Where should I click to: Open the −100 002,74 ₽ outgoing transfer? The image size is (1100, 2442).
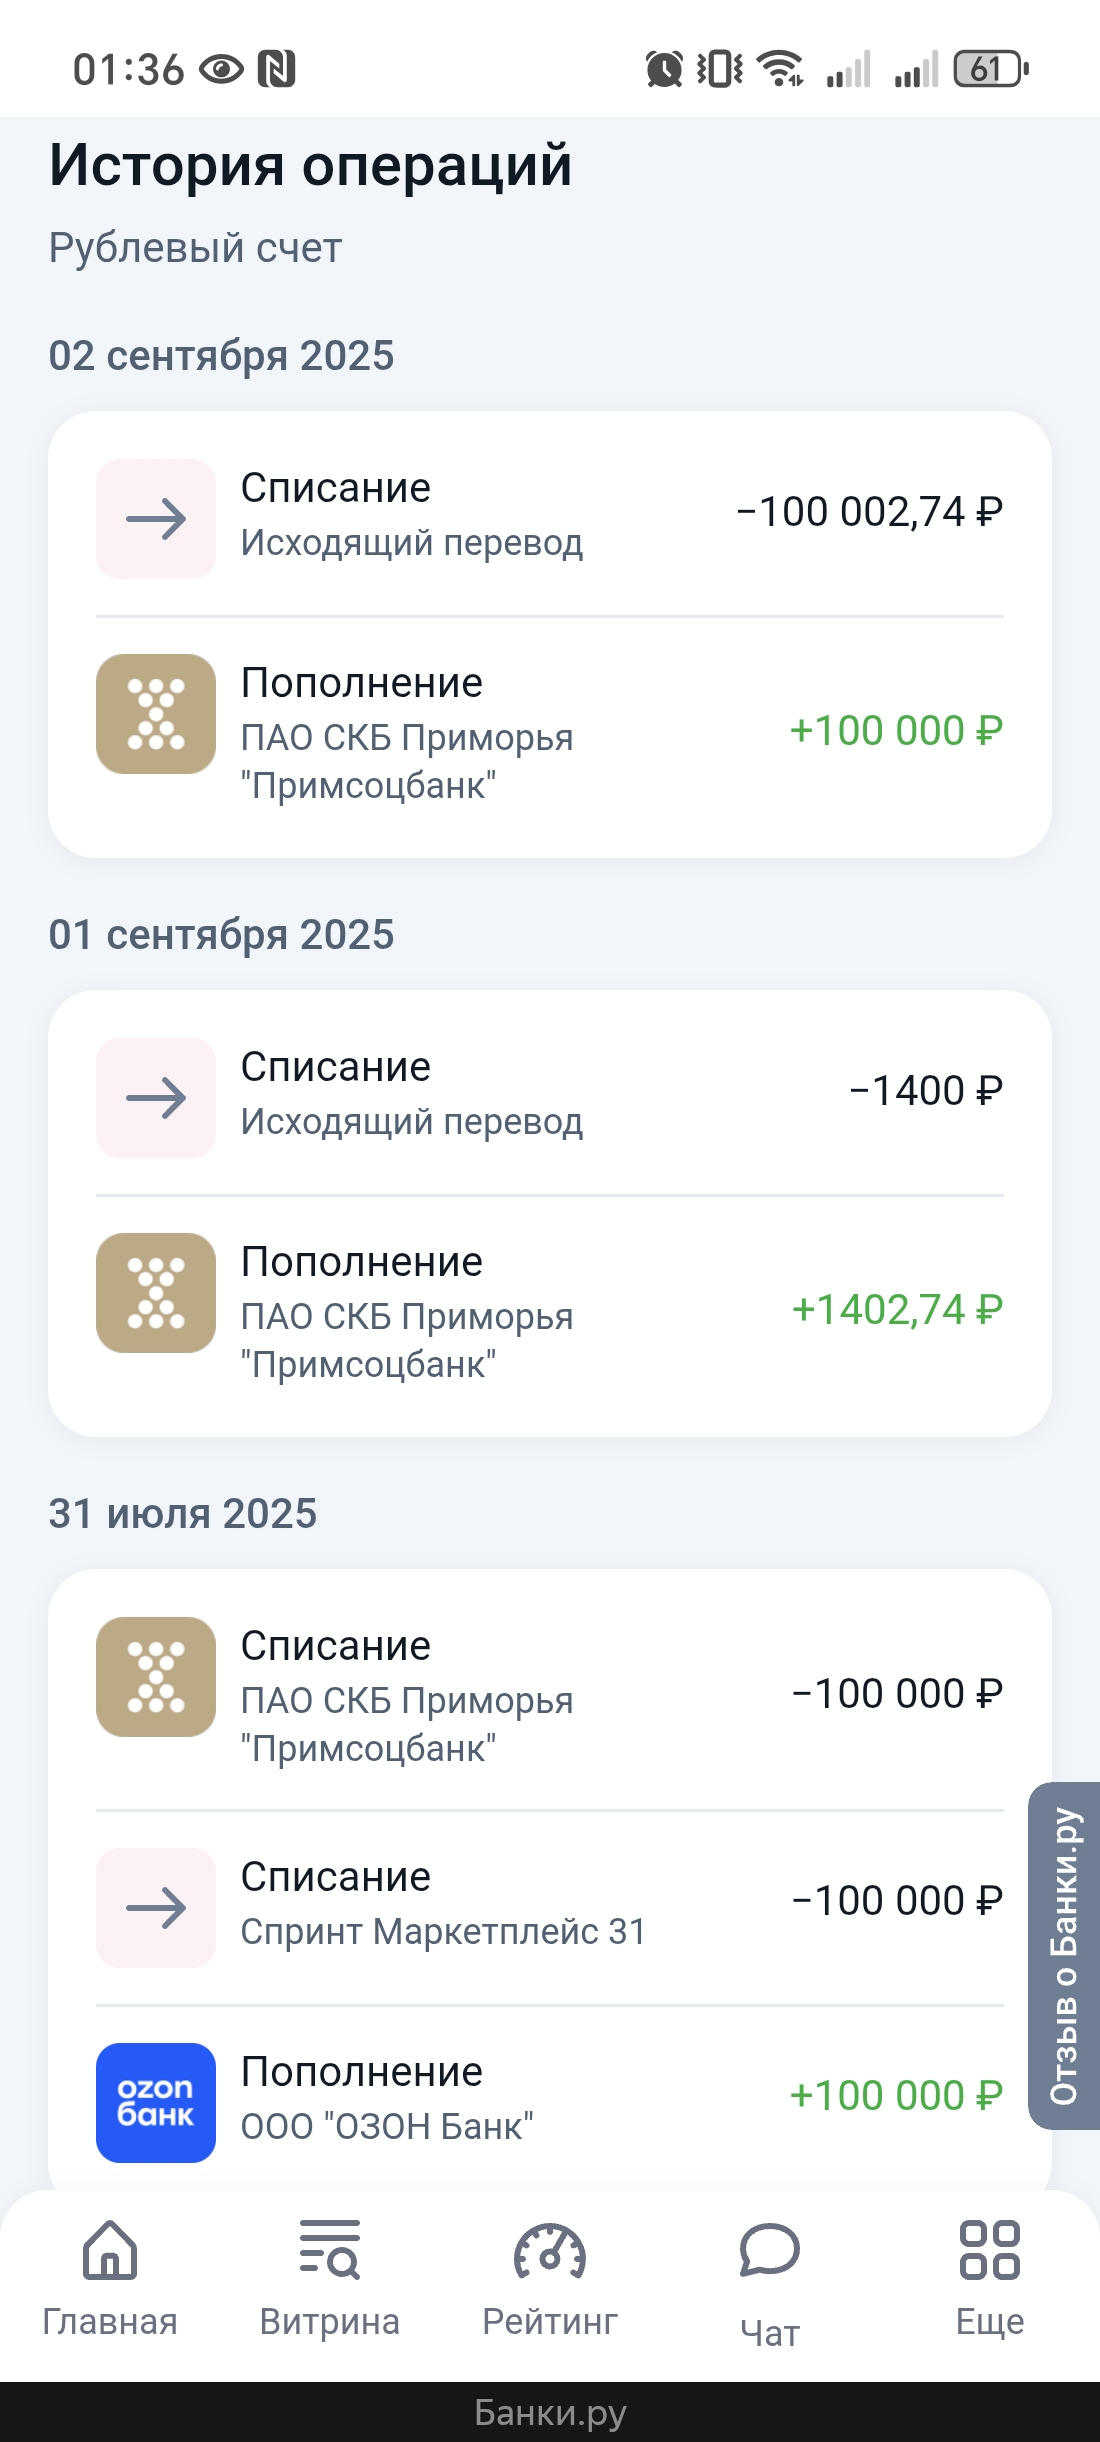pos(550,516)
